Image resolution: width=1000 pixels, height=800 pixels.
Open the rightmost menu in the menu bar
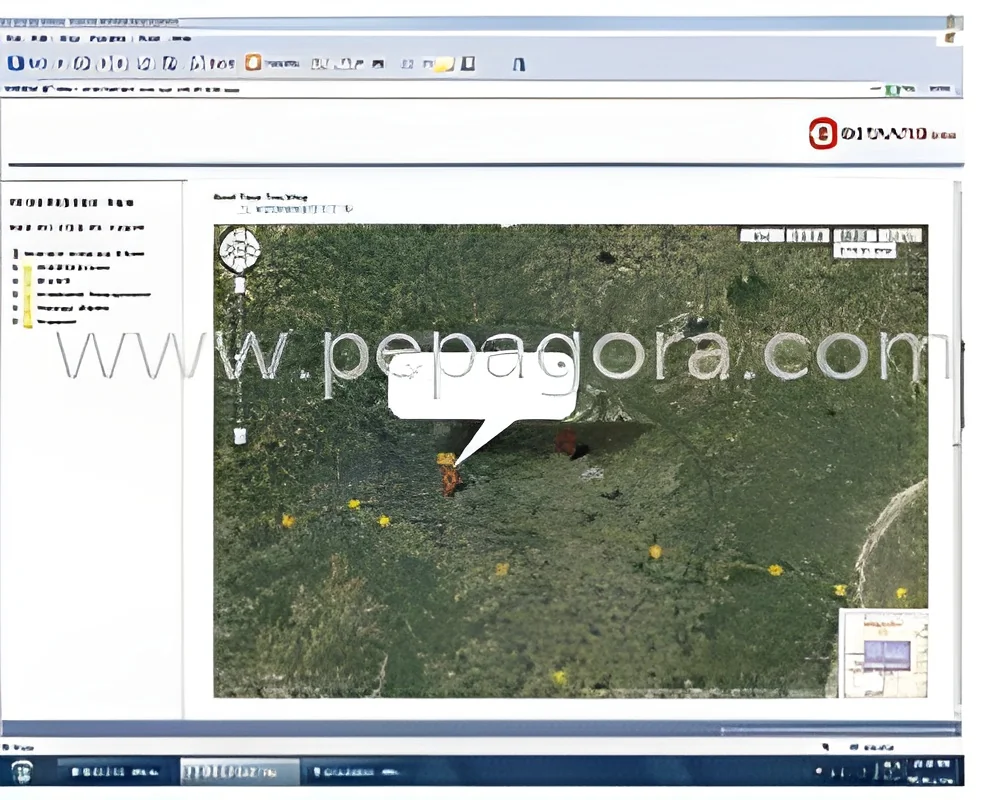tap(179, 38)
